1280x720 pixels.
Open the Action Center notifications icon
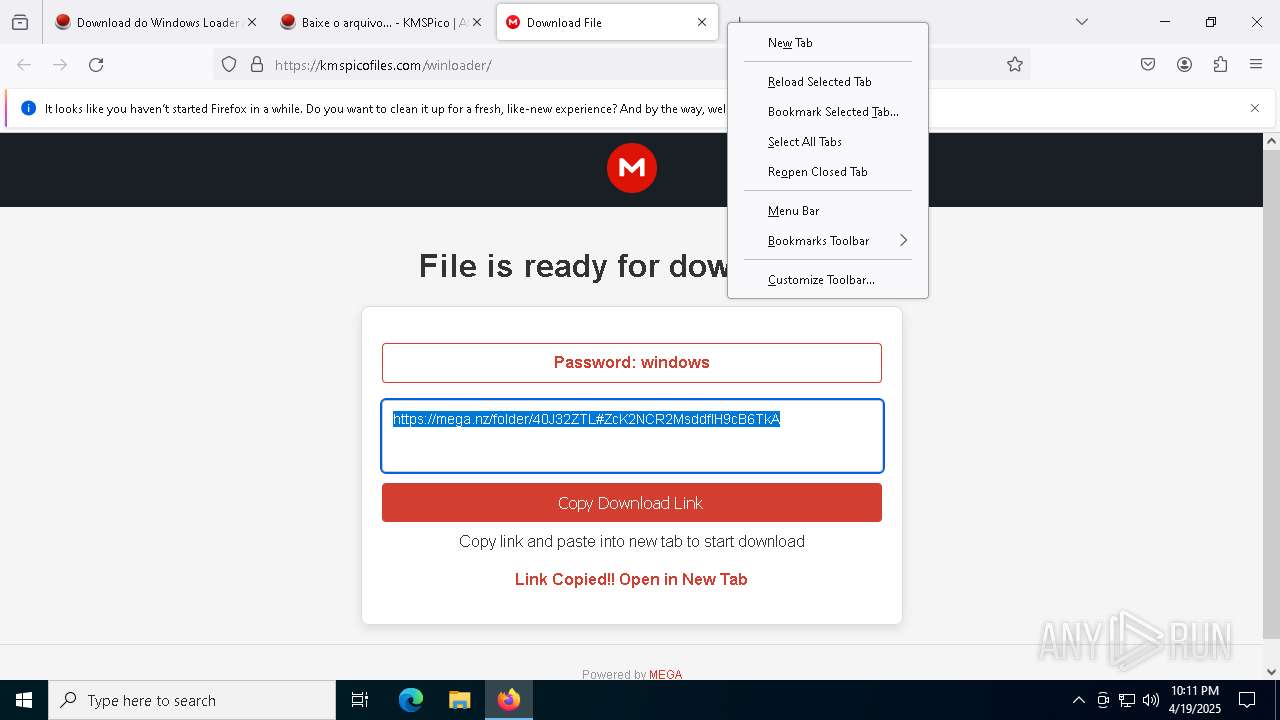1247,700
